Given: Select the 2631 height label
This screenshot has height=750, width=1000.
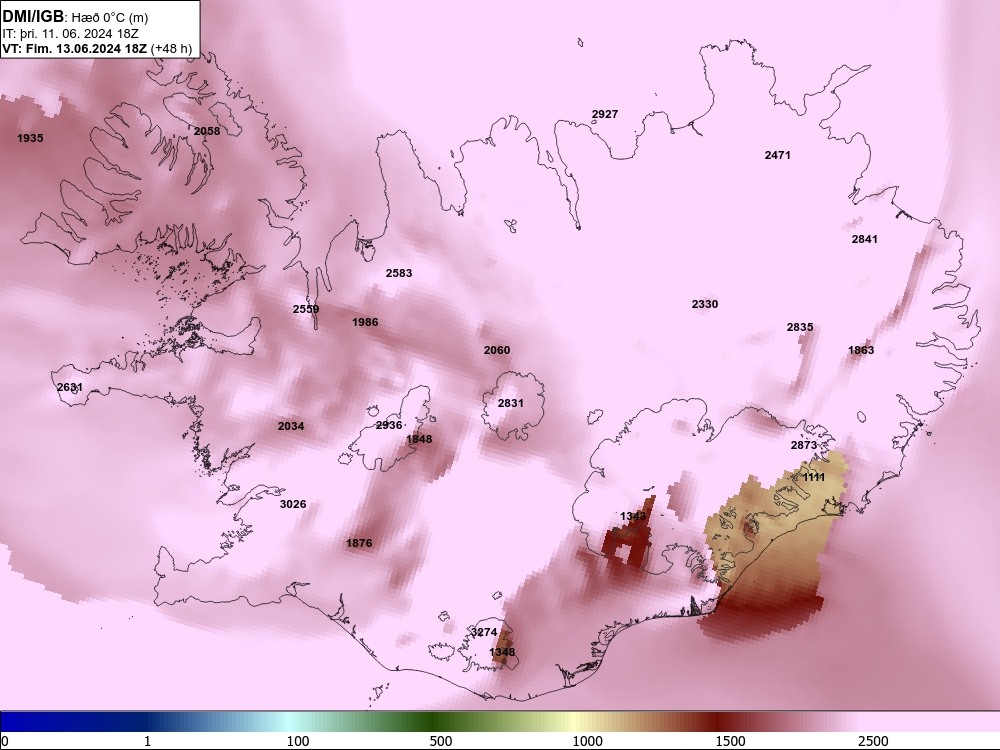Looking at the screenshot, I should pyautogui.click(x=70, y=387).
